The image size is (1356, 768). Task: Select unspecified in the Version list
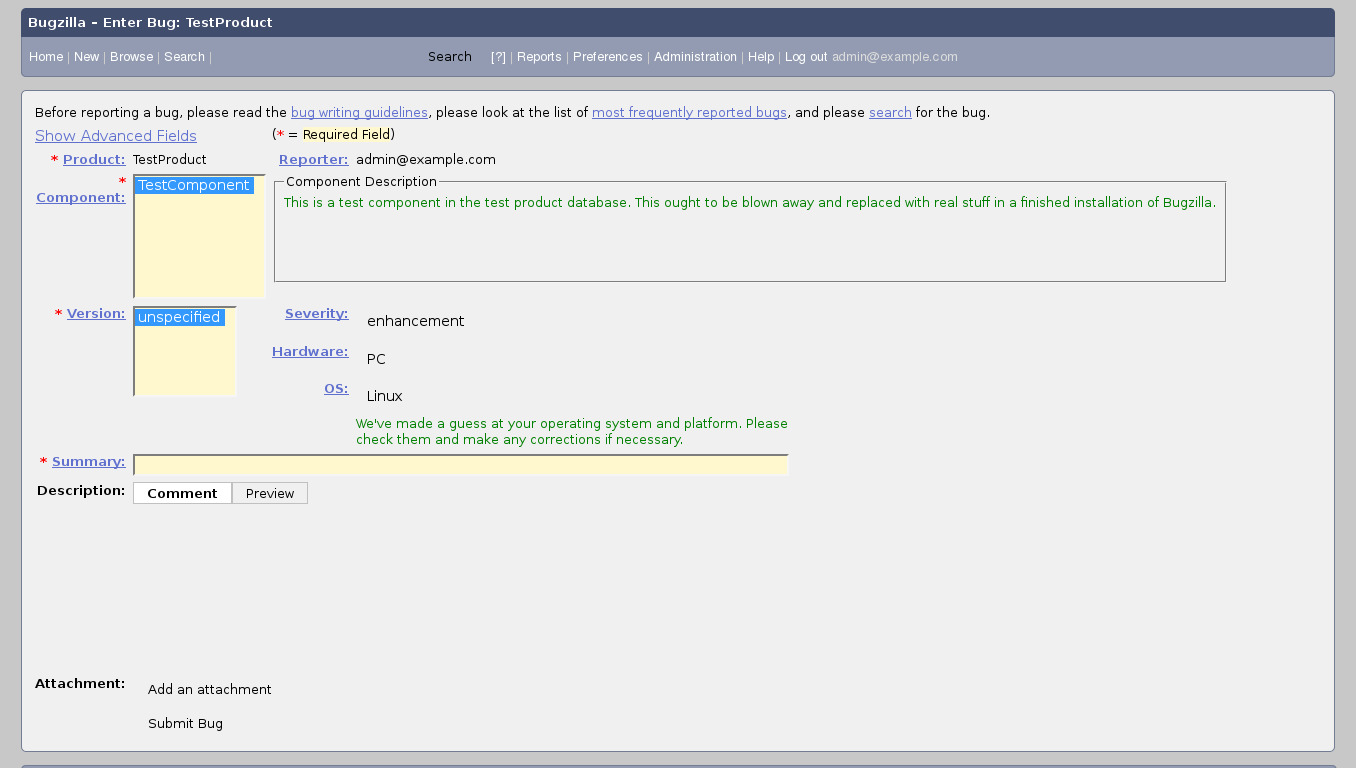[179, 317]
